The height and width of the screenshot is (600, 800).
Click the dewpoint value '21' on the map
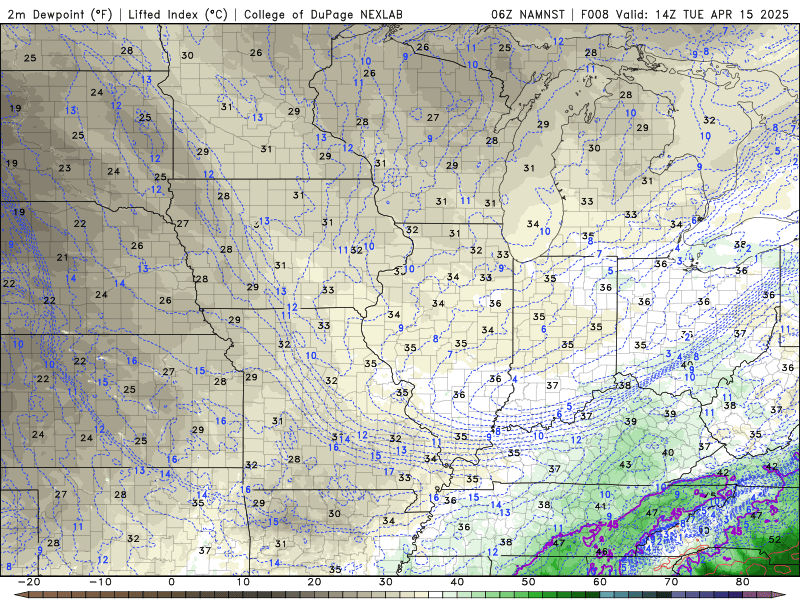coord(62,258)
